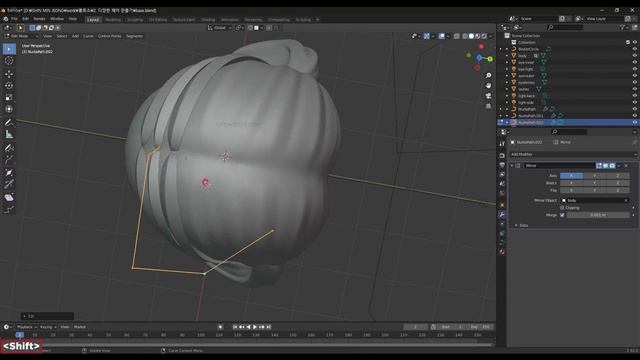Viewport: 640px width, 360px height.
Task: Open the Output properties tab
Action: click(502, 165)
